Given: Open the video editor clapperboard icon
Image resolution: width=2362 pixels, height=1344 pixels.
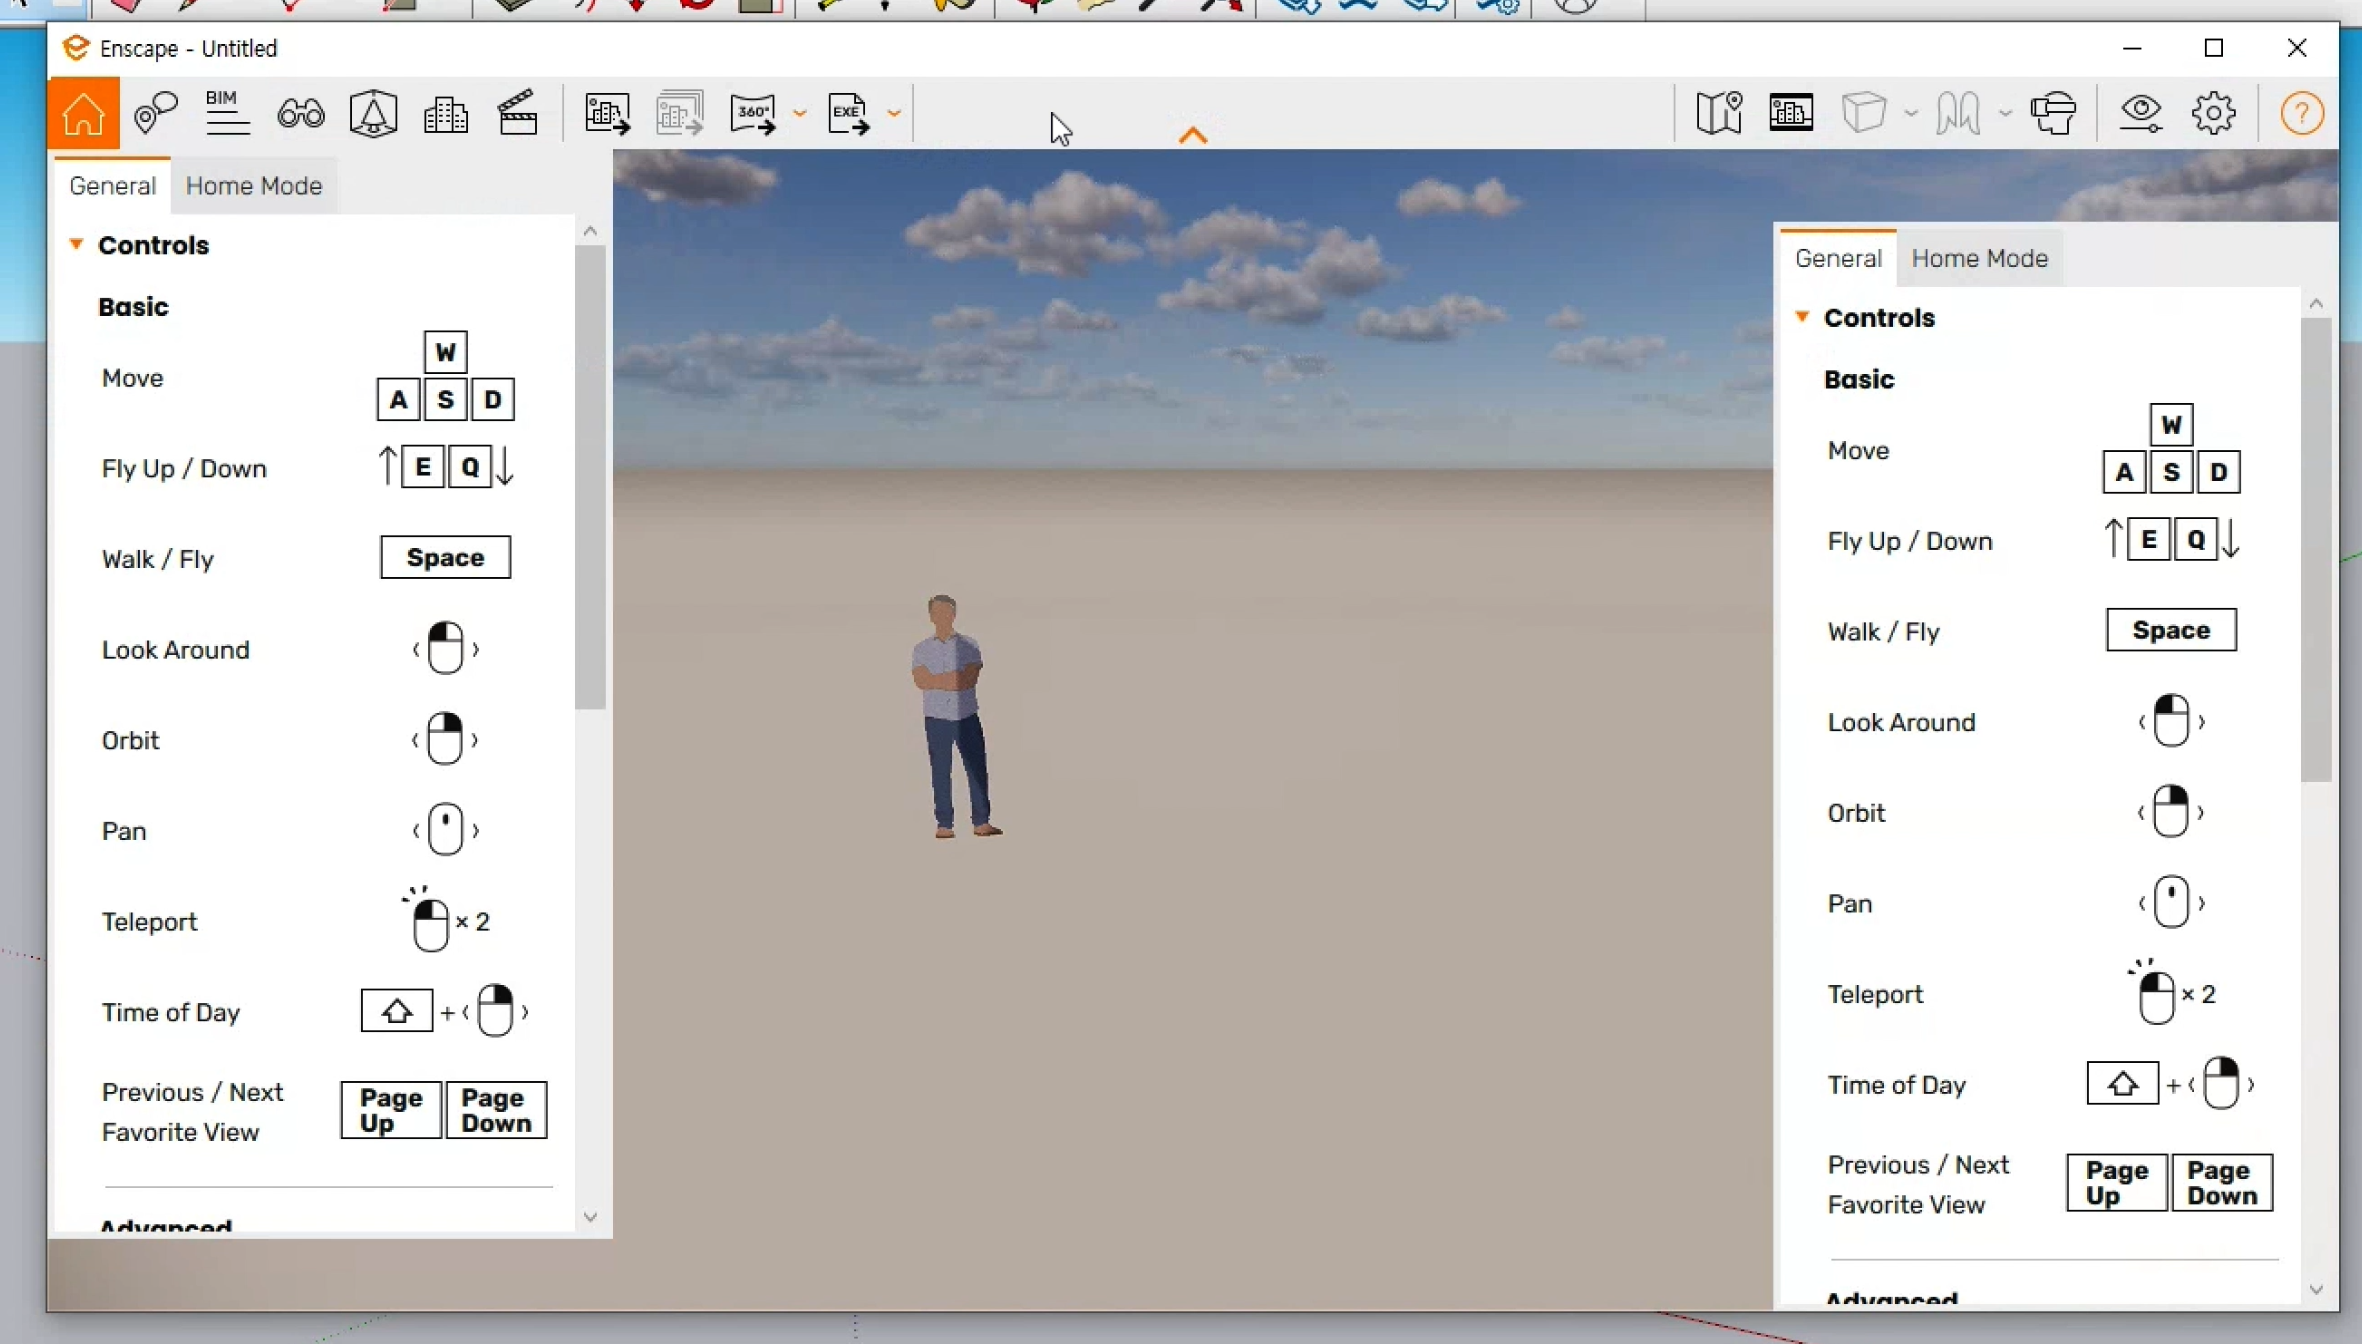Looking at the screenshot, I should (518, 113).
